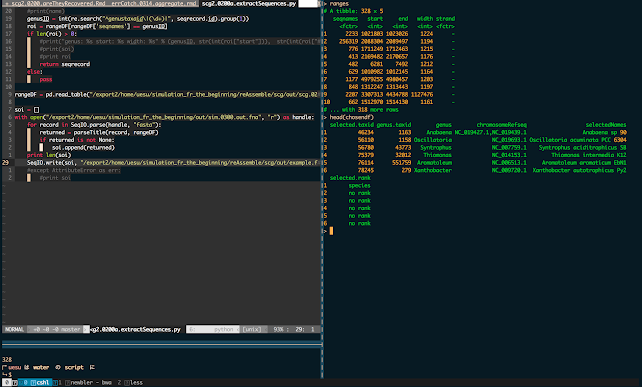Click the 'print len(soi)' line

pyautogui.click(x=49, y=155)
